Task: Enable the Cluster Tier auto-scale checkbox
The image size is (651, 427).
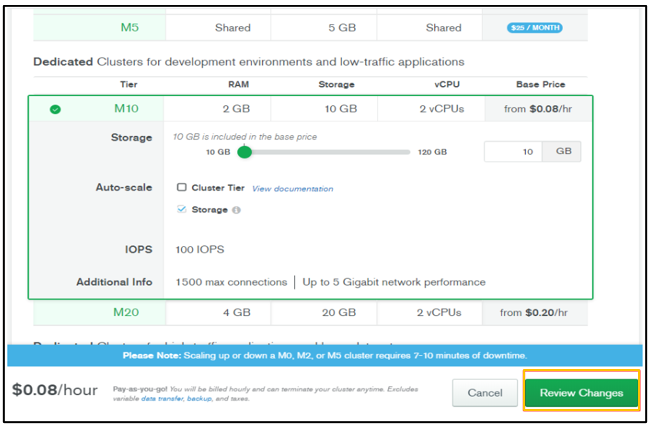Action: click(181, 187)
